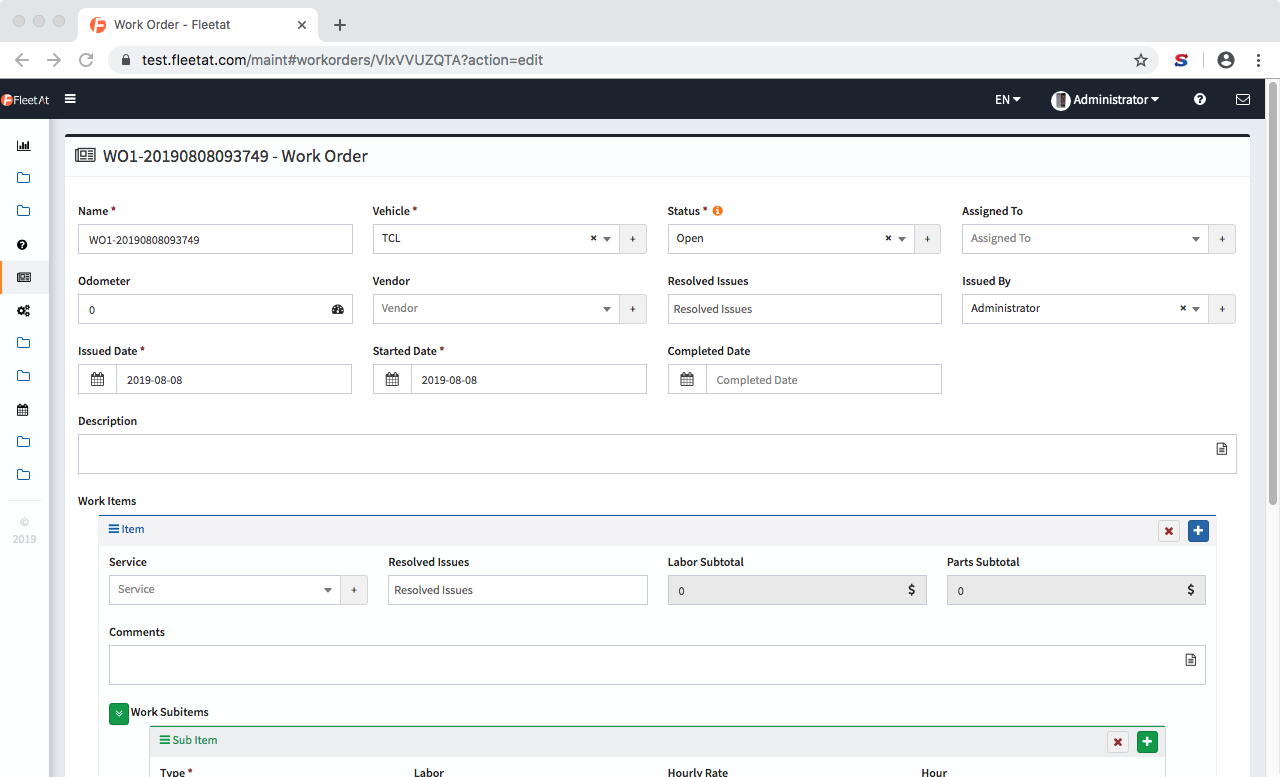Add a new Assigned To entry
Viewport: 1280px width, 777px height.
coord(1222,239)
